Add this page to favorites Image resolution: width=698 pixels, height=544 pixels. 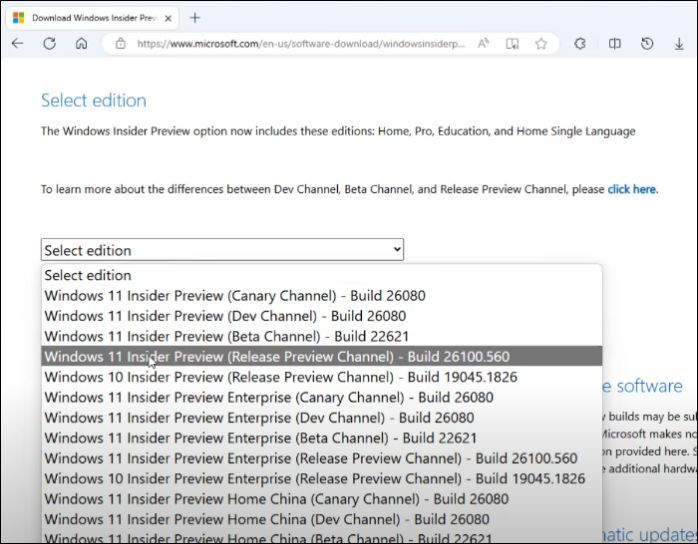coord(541,44)
